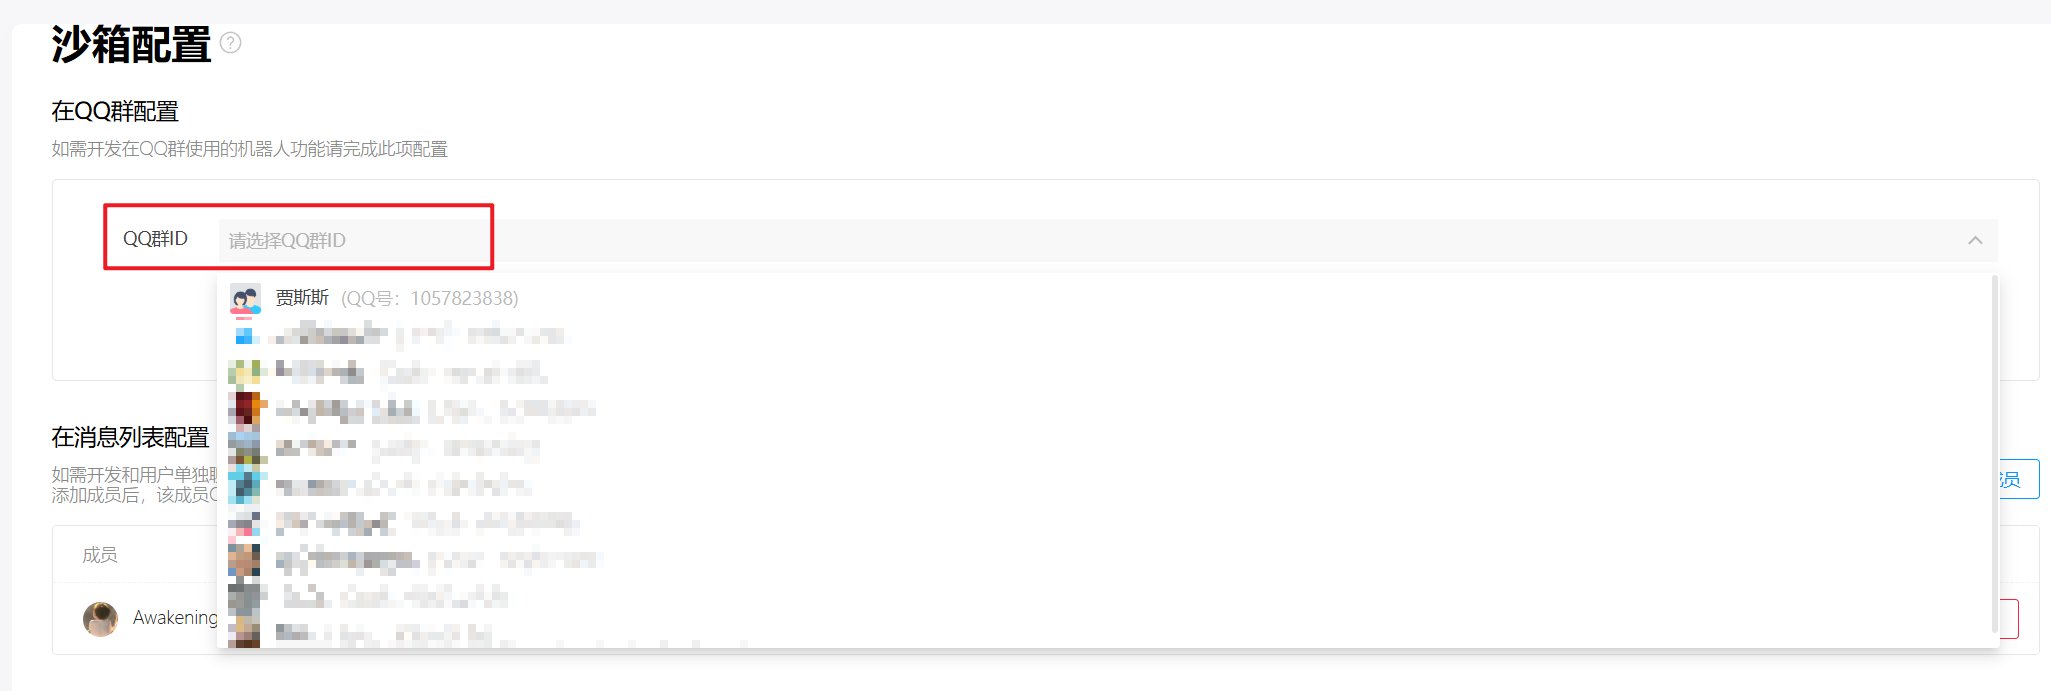This screenshot has width=2051, height=691.
Task: Click the 贾斯斯 couple avatar icon
Action: 245,298
